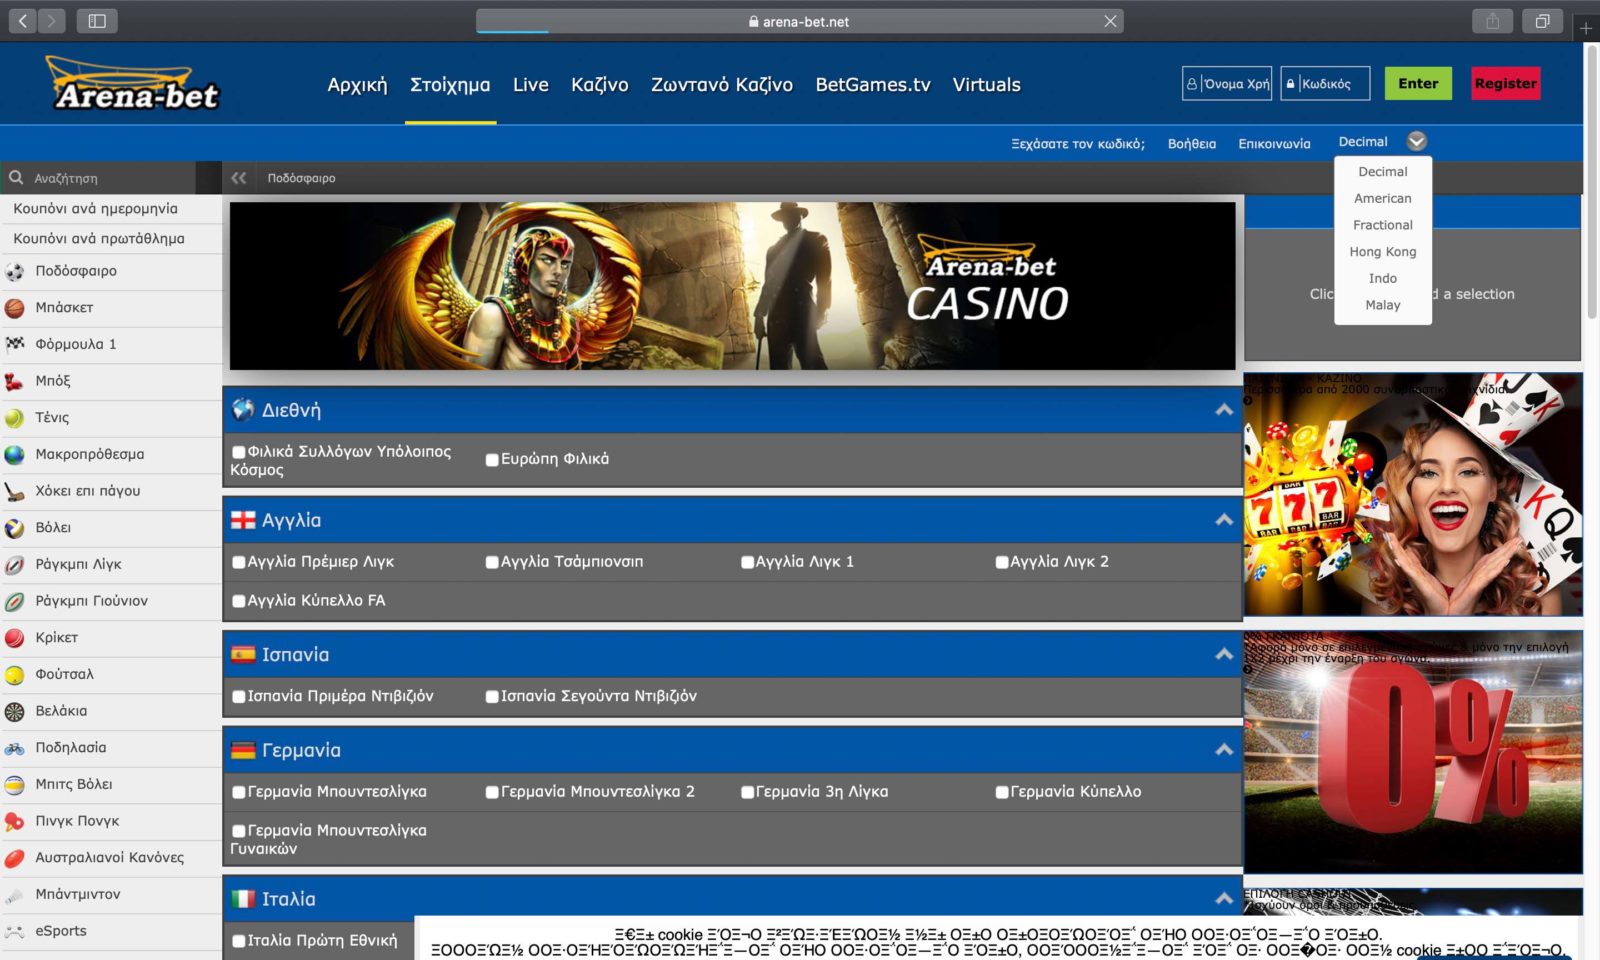
Task: Open the Κουπόνι ανά ημερομηνία link
Action: click(95, 209)
